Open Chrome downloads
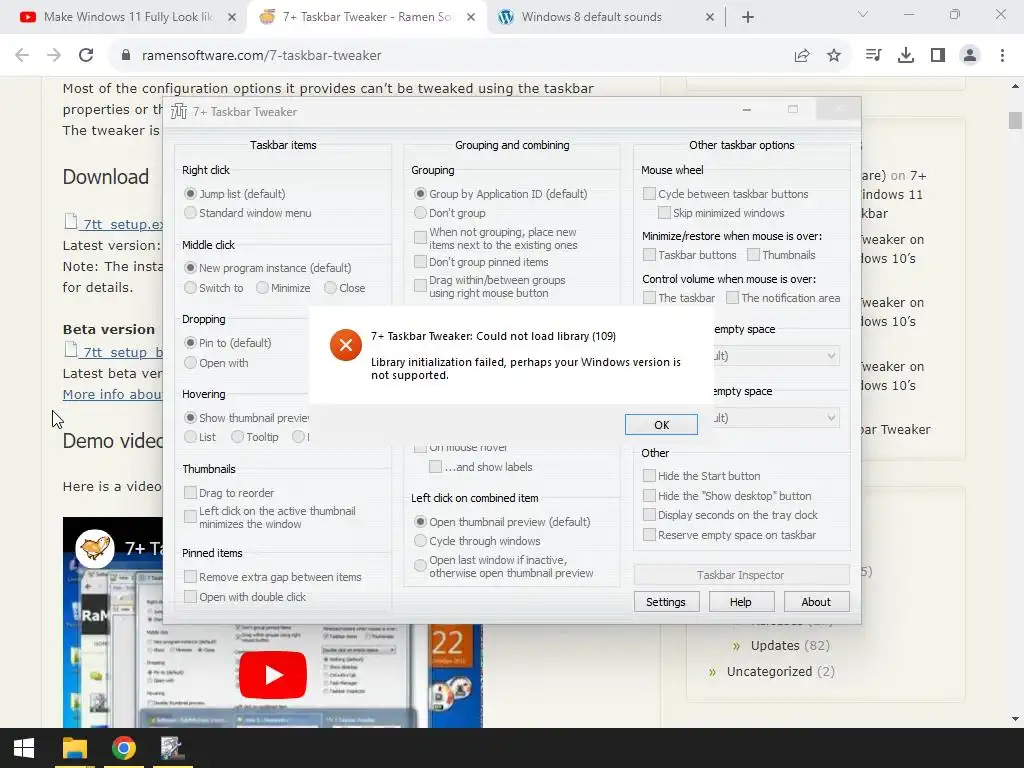Viewport: 1024px width, 768px height. pyautogui.click(x=906, y=56)
